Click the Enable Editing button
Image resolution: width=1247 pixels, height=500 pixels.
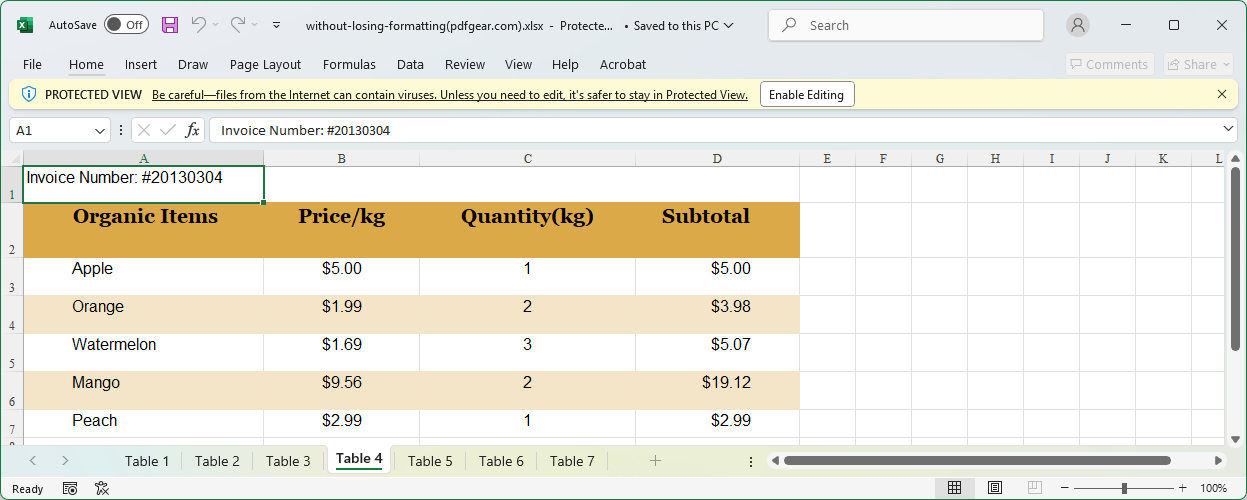[806, 95]
